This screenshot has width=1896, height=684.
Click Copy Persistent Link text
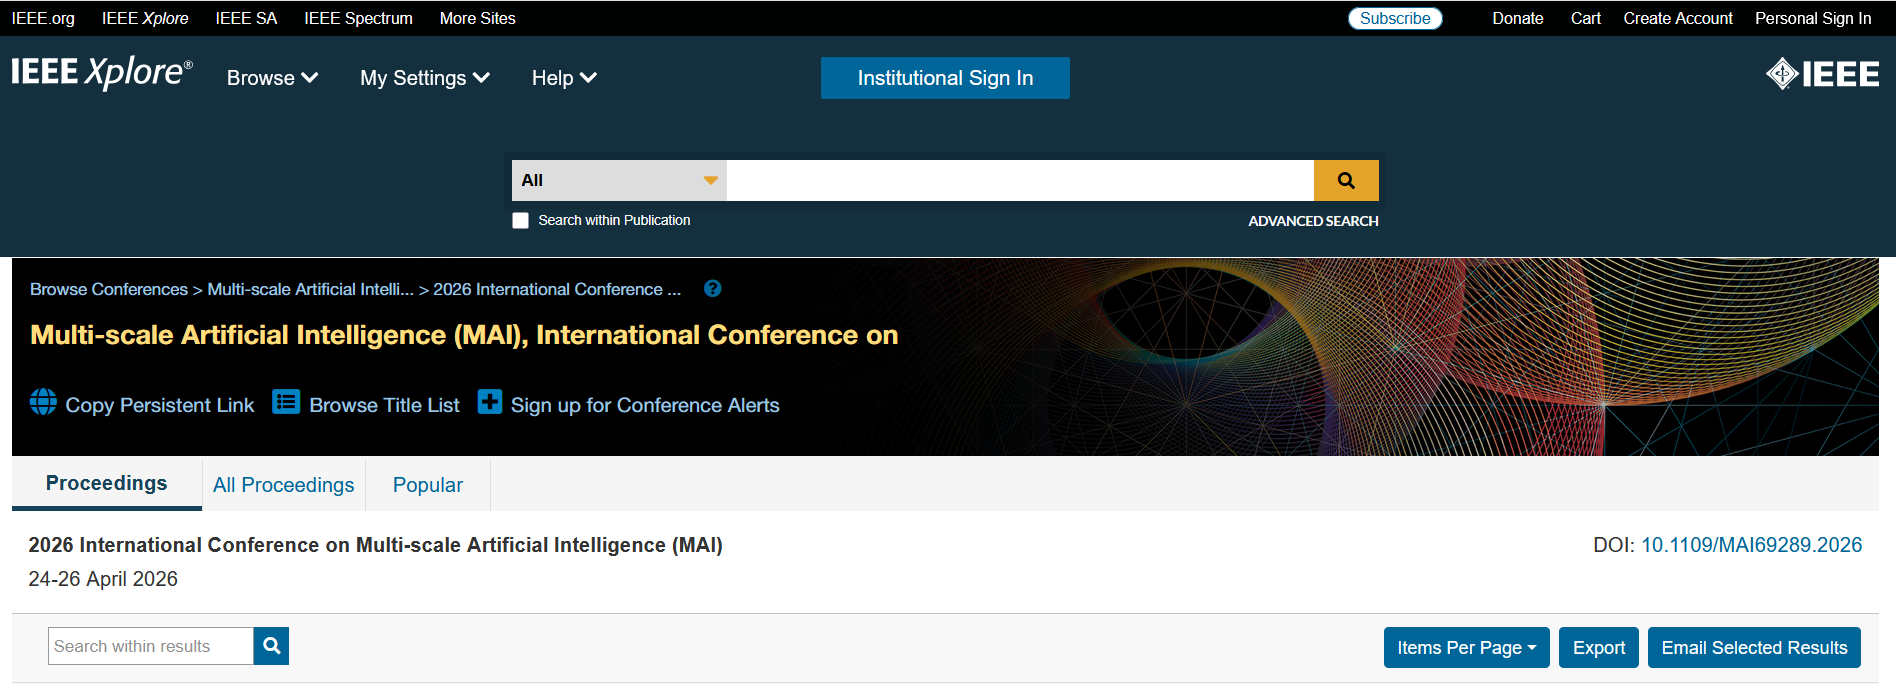pyautogui.click(x=160, y=405)
